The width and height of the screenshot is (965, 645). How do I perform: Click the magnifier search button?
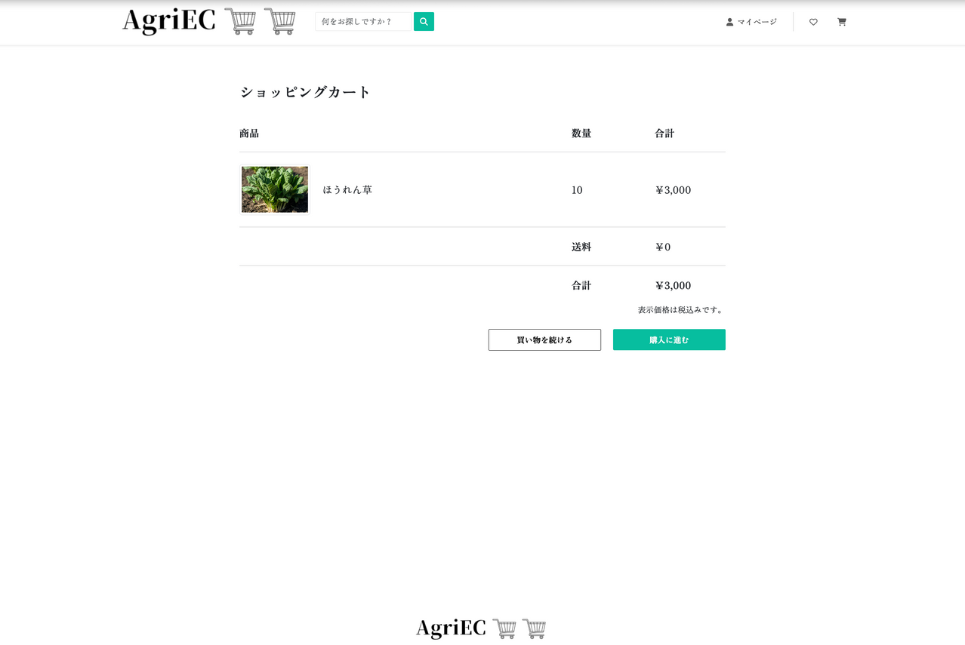[x=424, y=21]
